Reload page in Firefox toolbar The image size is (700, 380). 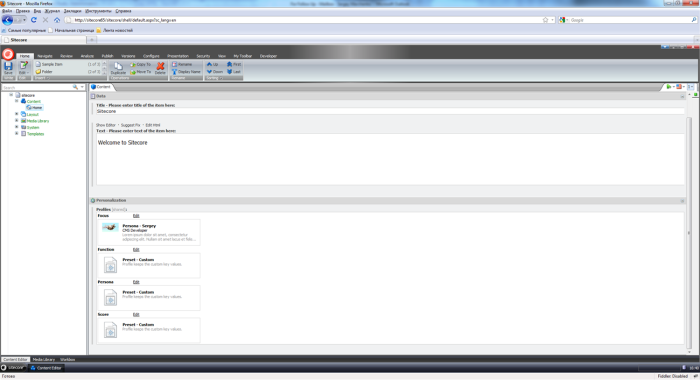(33, 20)
